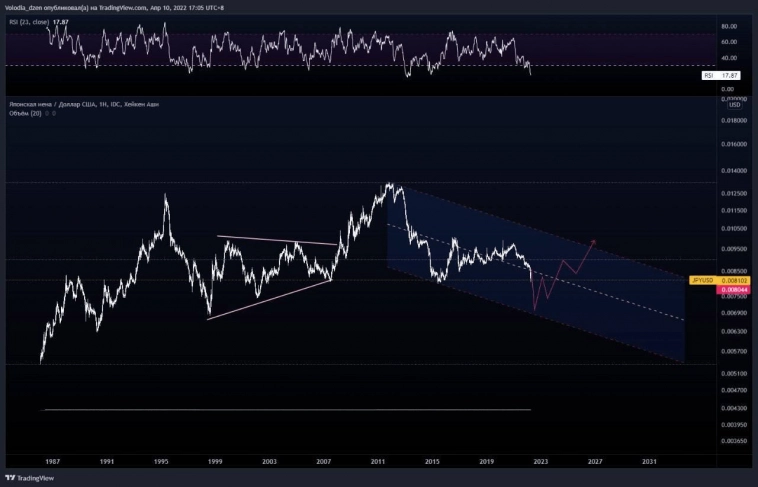This screenshot has width=758, height=487.
Task: Click the yellow JPYUSD symbol tag
Action: (x=702, y=282)
